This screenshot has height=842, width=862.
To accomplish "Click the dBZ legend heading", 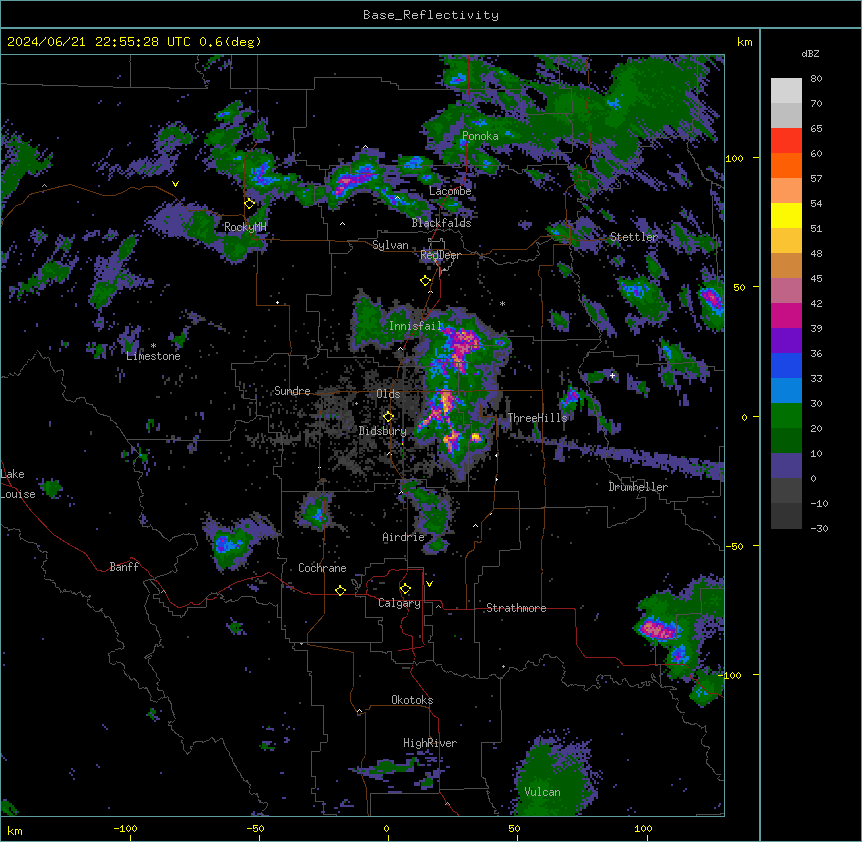I will pos(810,54).
